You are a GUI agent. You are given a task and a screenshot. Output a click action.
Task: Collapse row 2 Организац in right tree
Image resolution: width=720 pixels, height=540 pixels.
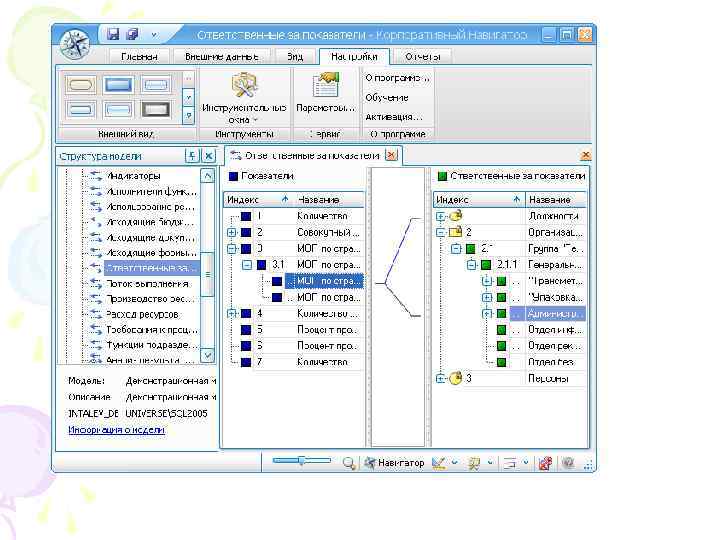440,232
